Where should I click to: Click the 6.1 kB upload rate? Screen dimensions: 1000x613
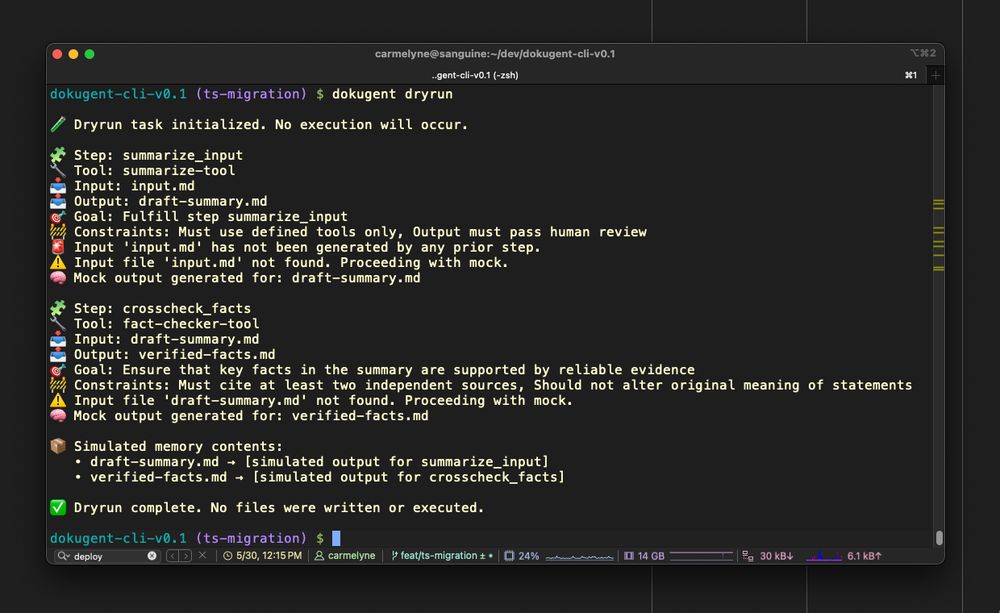click(864, 556)
